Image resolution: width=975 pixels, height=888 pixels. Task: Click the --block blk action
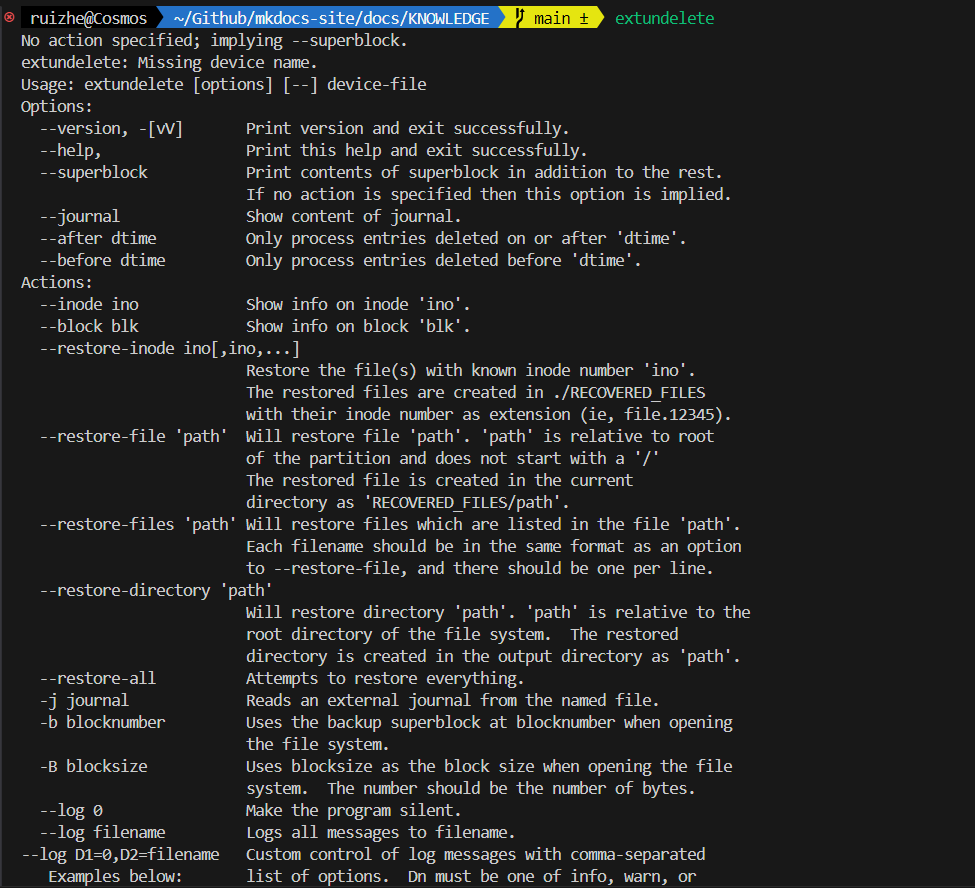coord(89,326)
